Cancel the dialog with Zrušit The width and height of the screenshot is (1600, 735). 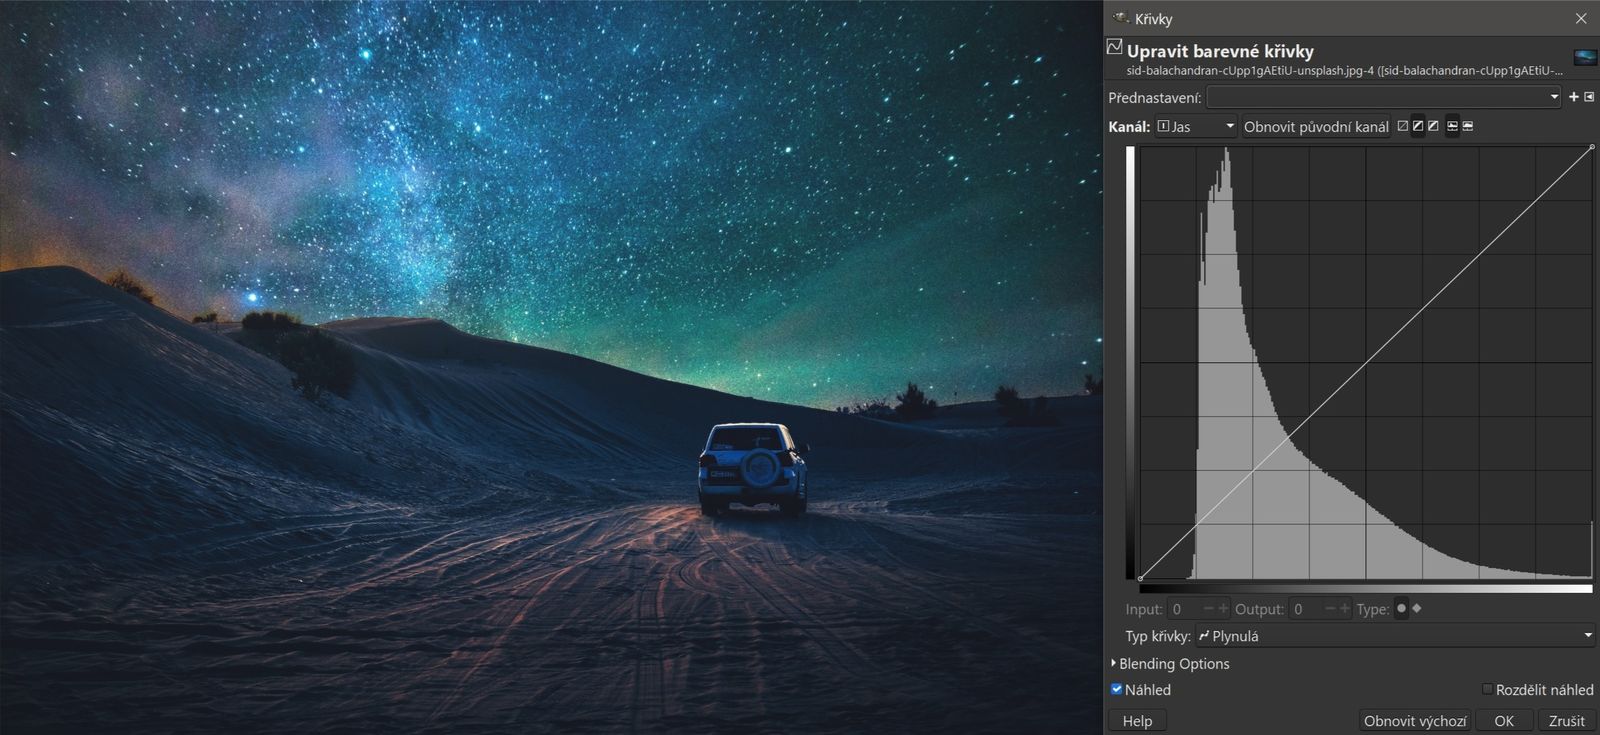pyautogui.click(x=1566, y=720)
